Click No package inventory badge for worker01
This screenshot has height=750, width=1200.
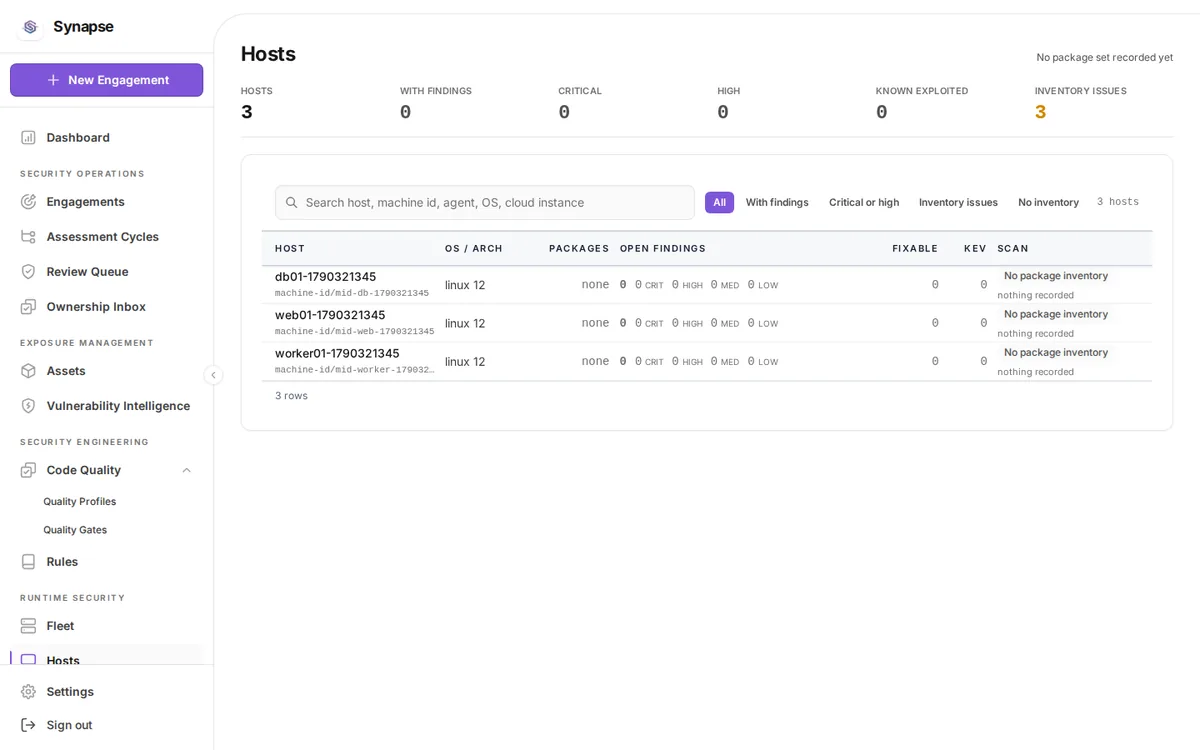pyautogui.click(x=1056, y=352)
